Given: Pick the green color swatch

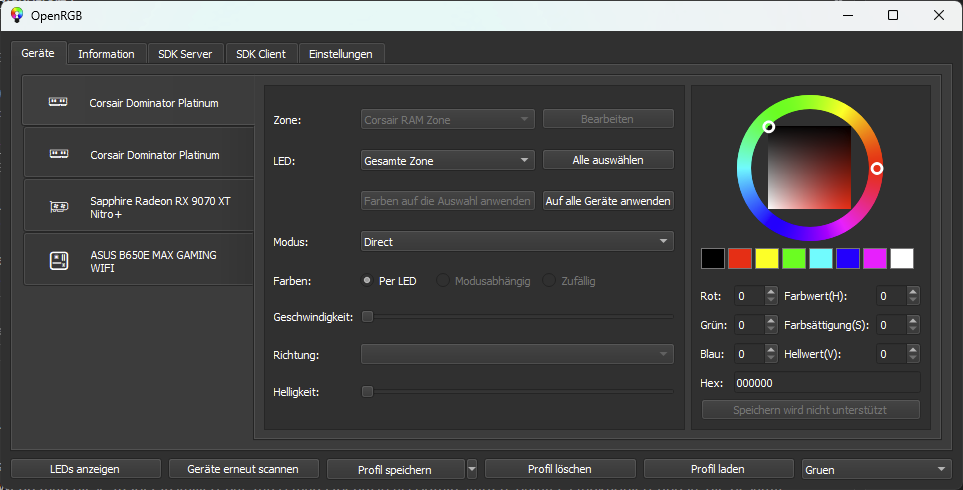Looking at the screenshot, I should [794, 259].
